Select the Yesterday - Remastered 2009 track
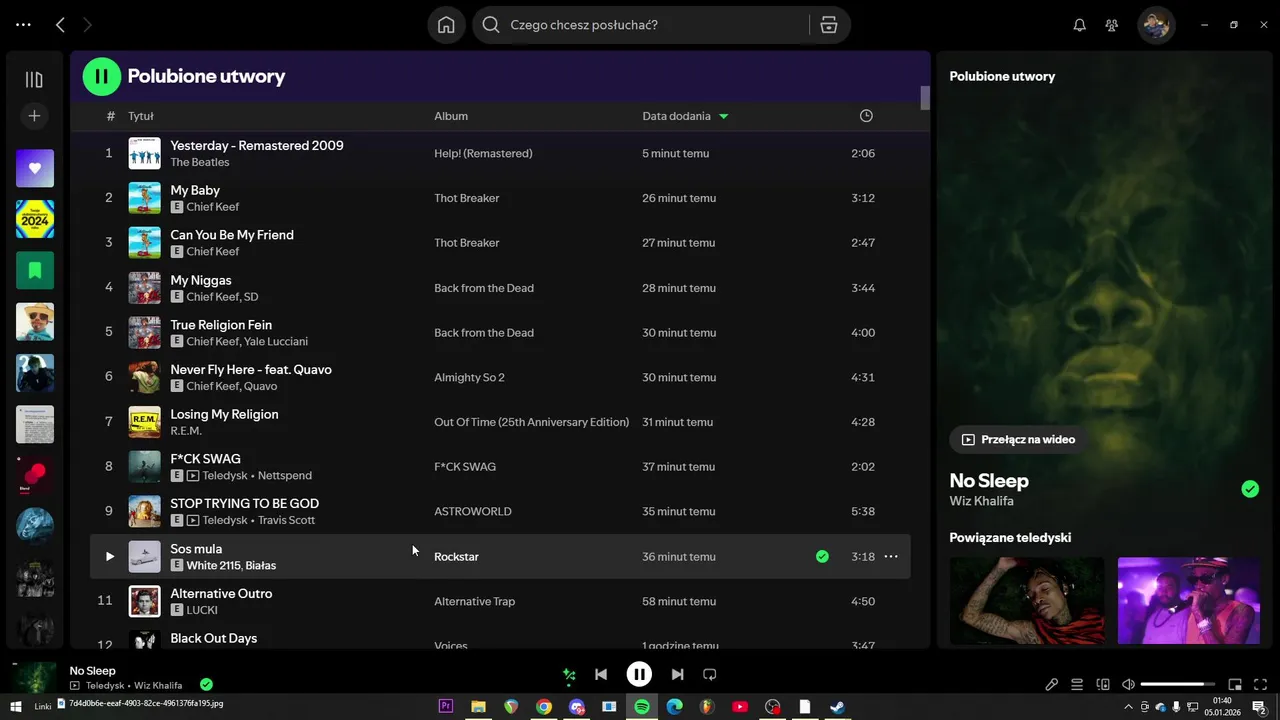Screen dimensions: 1280x720 257,146
